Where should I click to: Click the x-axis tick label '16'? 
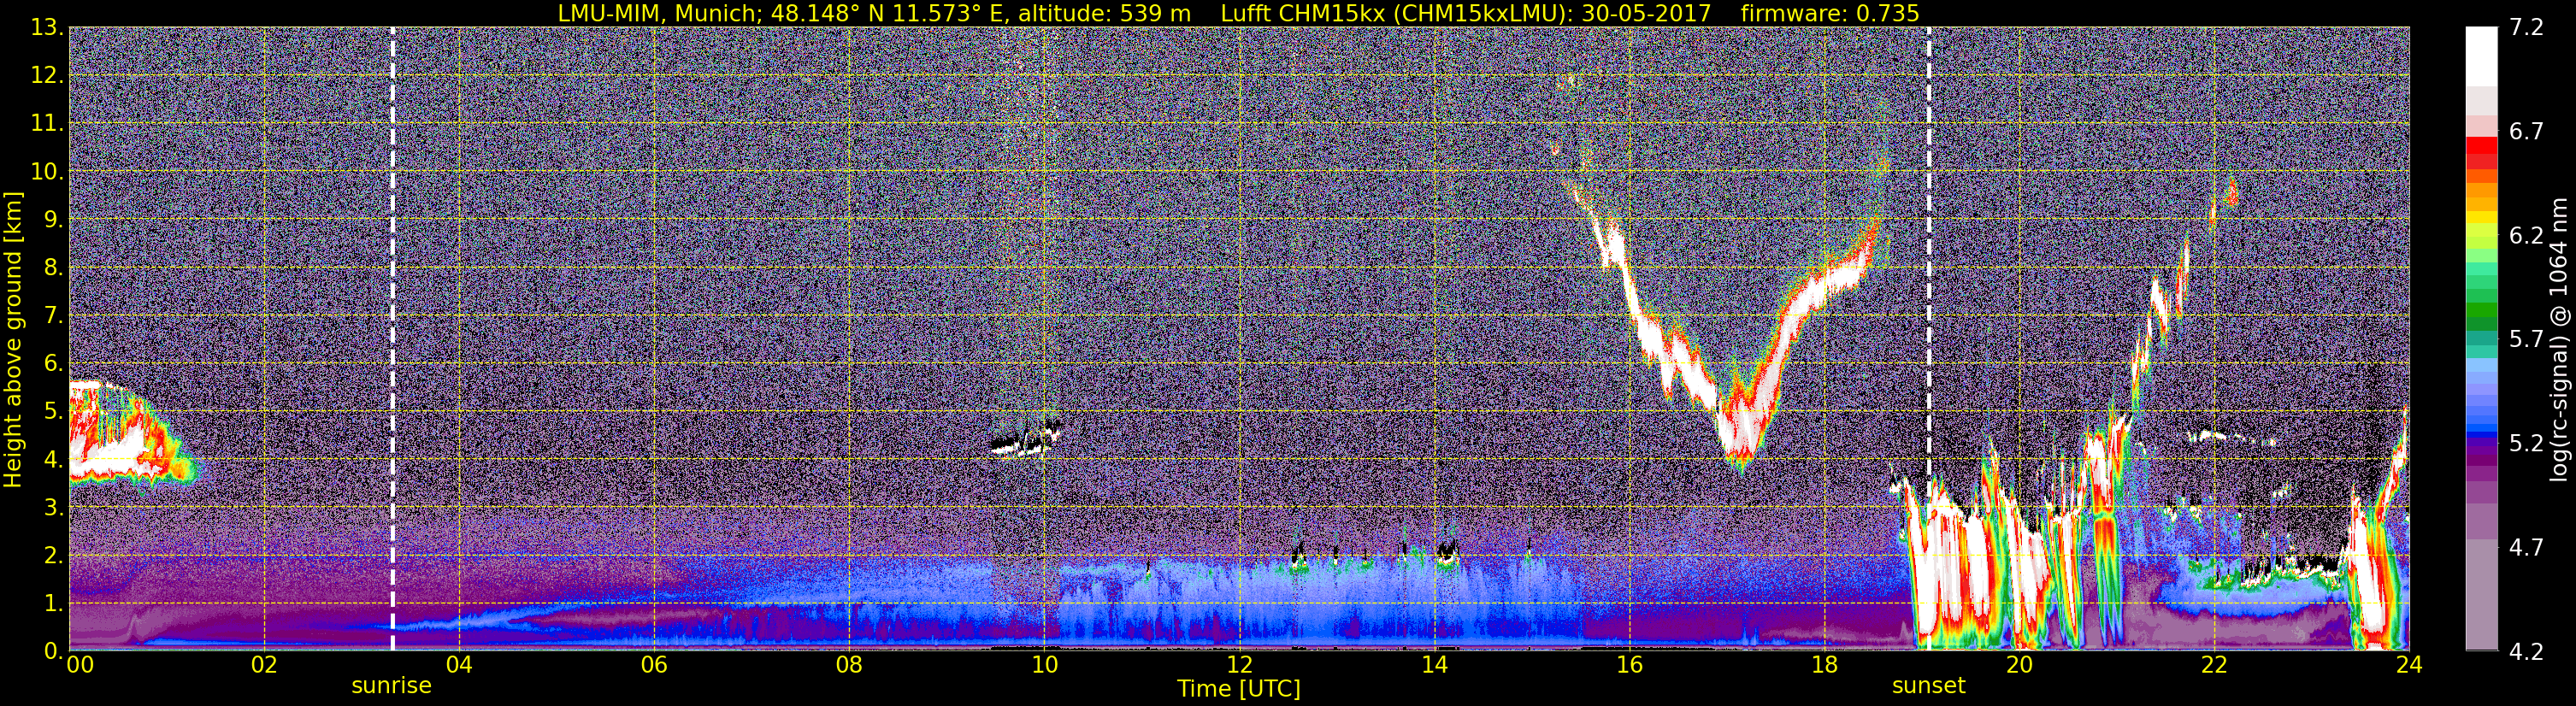(x=1629, y=665)
